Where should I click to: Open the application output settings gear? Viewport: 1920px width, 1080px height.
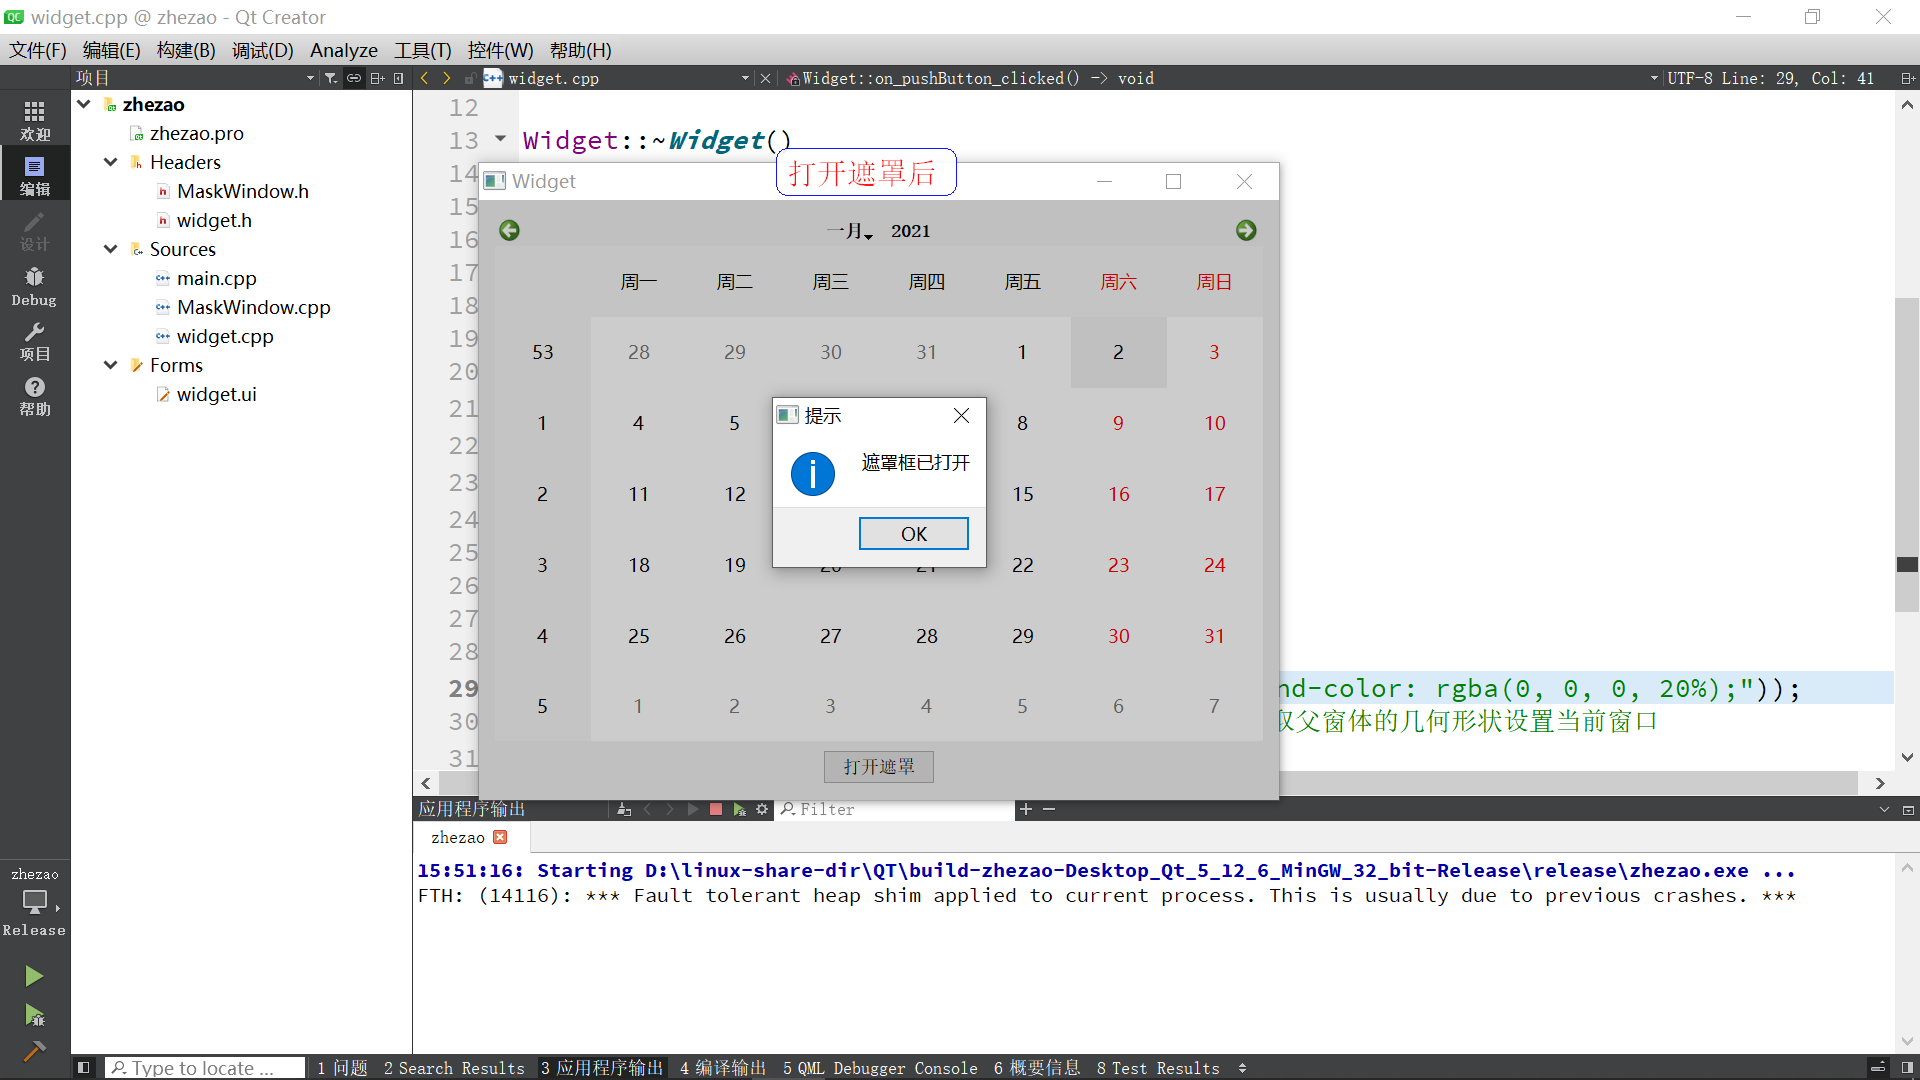click(762, 809)
